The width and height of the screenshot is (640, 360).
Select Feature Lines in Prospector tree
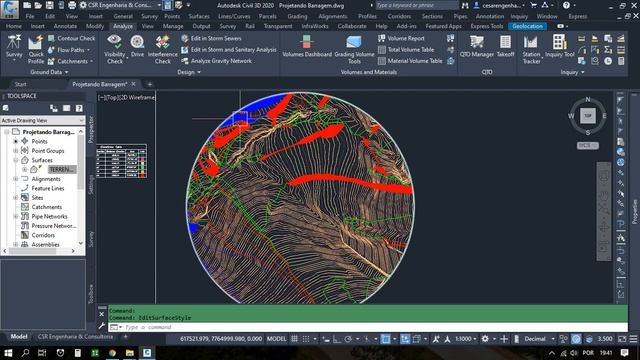click(x=48, y=188)
